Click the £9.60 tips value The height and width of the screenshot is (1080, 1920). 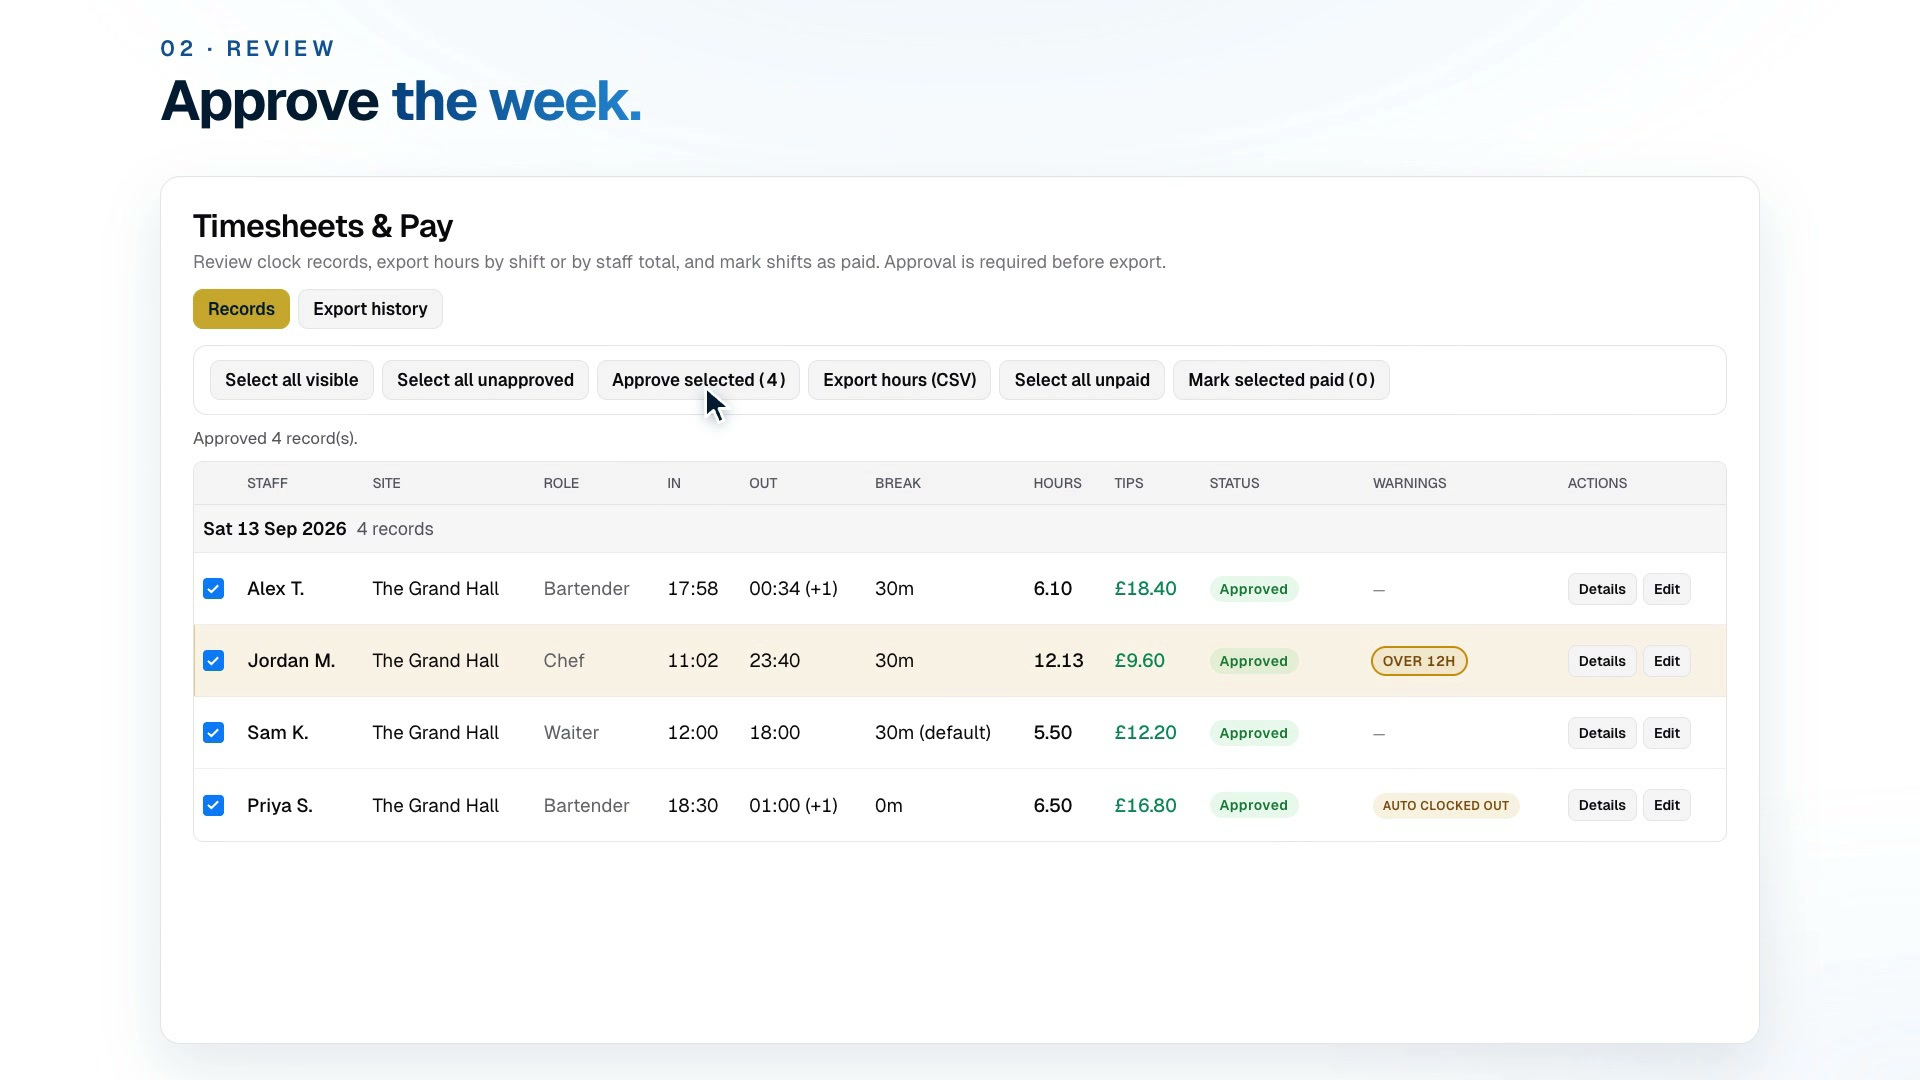[x=1139, y=661]
